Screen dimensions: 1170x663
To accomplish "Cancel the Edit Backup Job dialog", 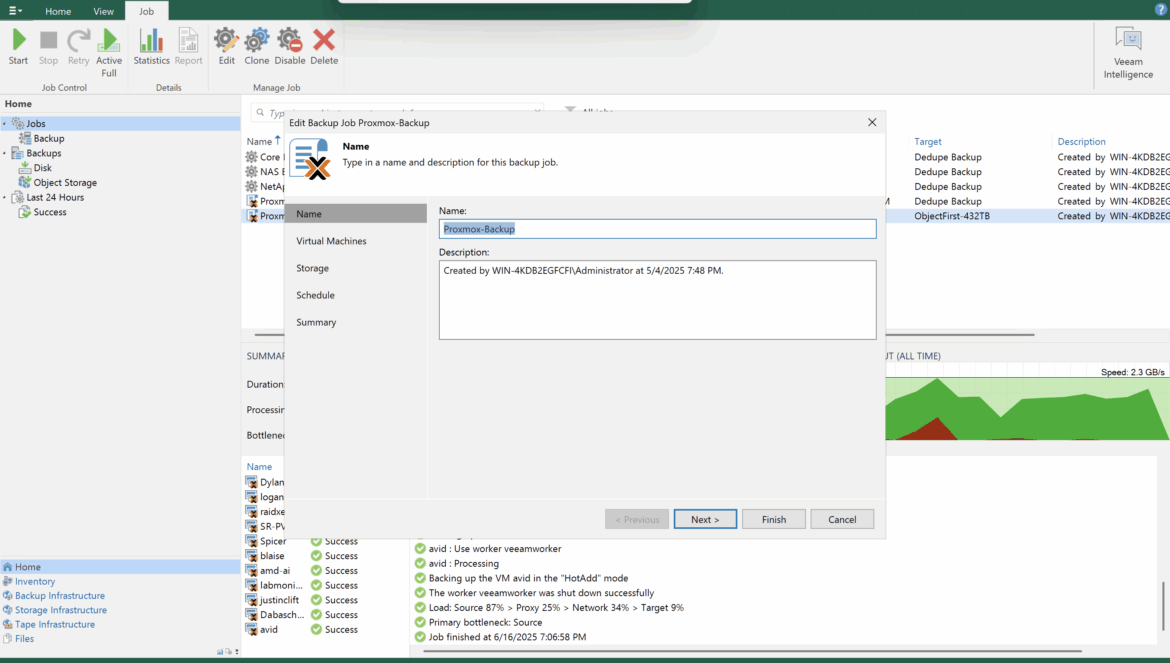I will [842, 519].
